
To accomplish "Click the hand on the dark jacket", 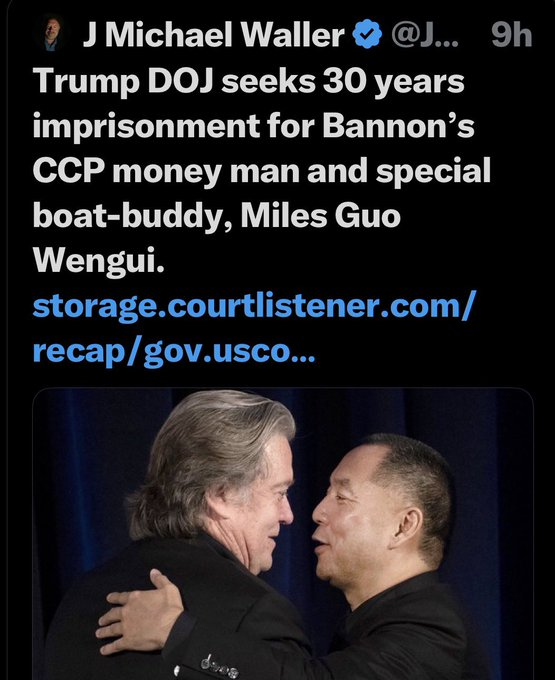I will tap(140, 612).
